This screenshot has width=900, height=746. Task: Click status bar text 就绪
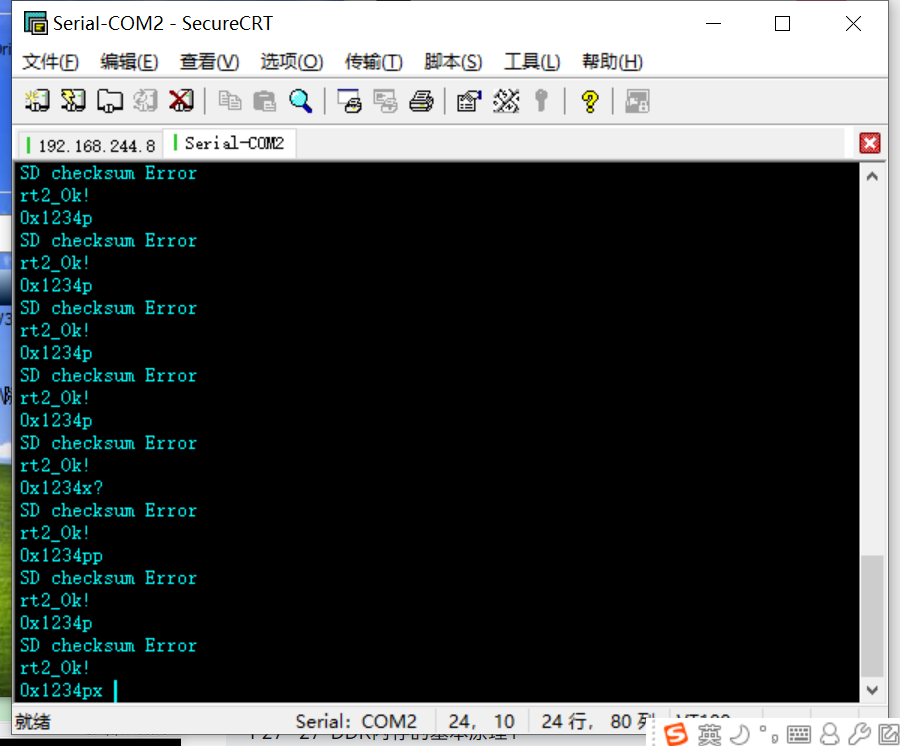tap(33, 721)
